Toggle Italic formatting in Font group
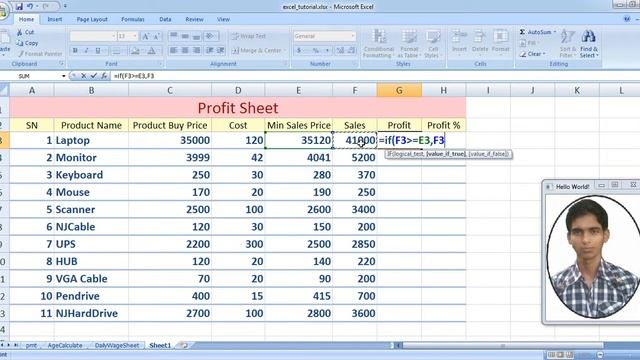This screenshot has height=360, width=640. [x=87, y=51]
